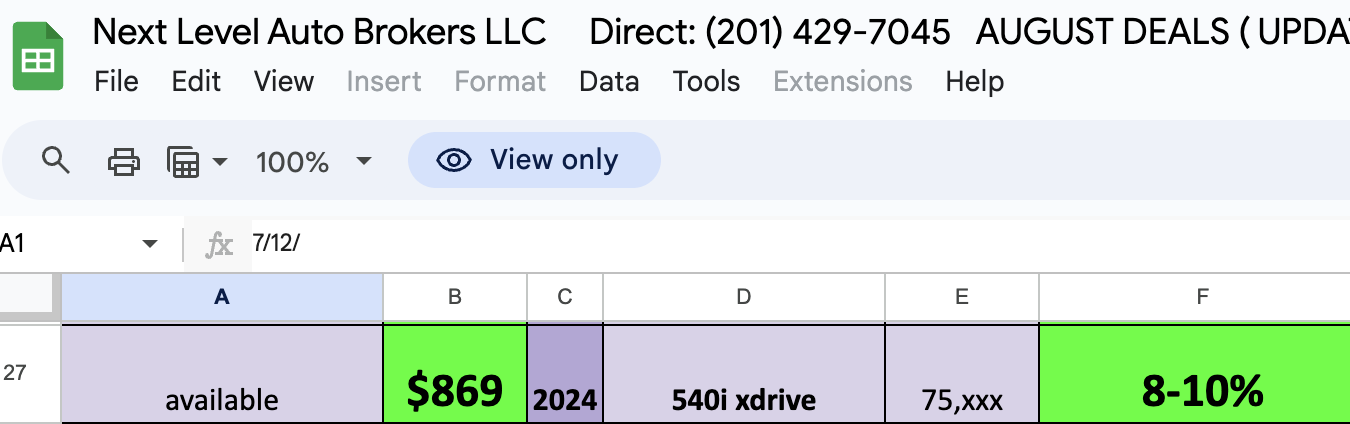
Task: Click the formula bar showing 7/12/
Action: 795,244
